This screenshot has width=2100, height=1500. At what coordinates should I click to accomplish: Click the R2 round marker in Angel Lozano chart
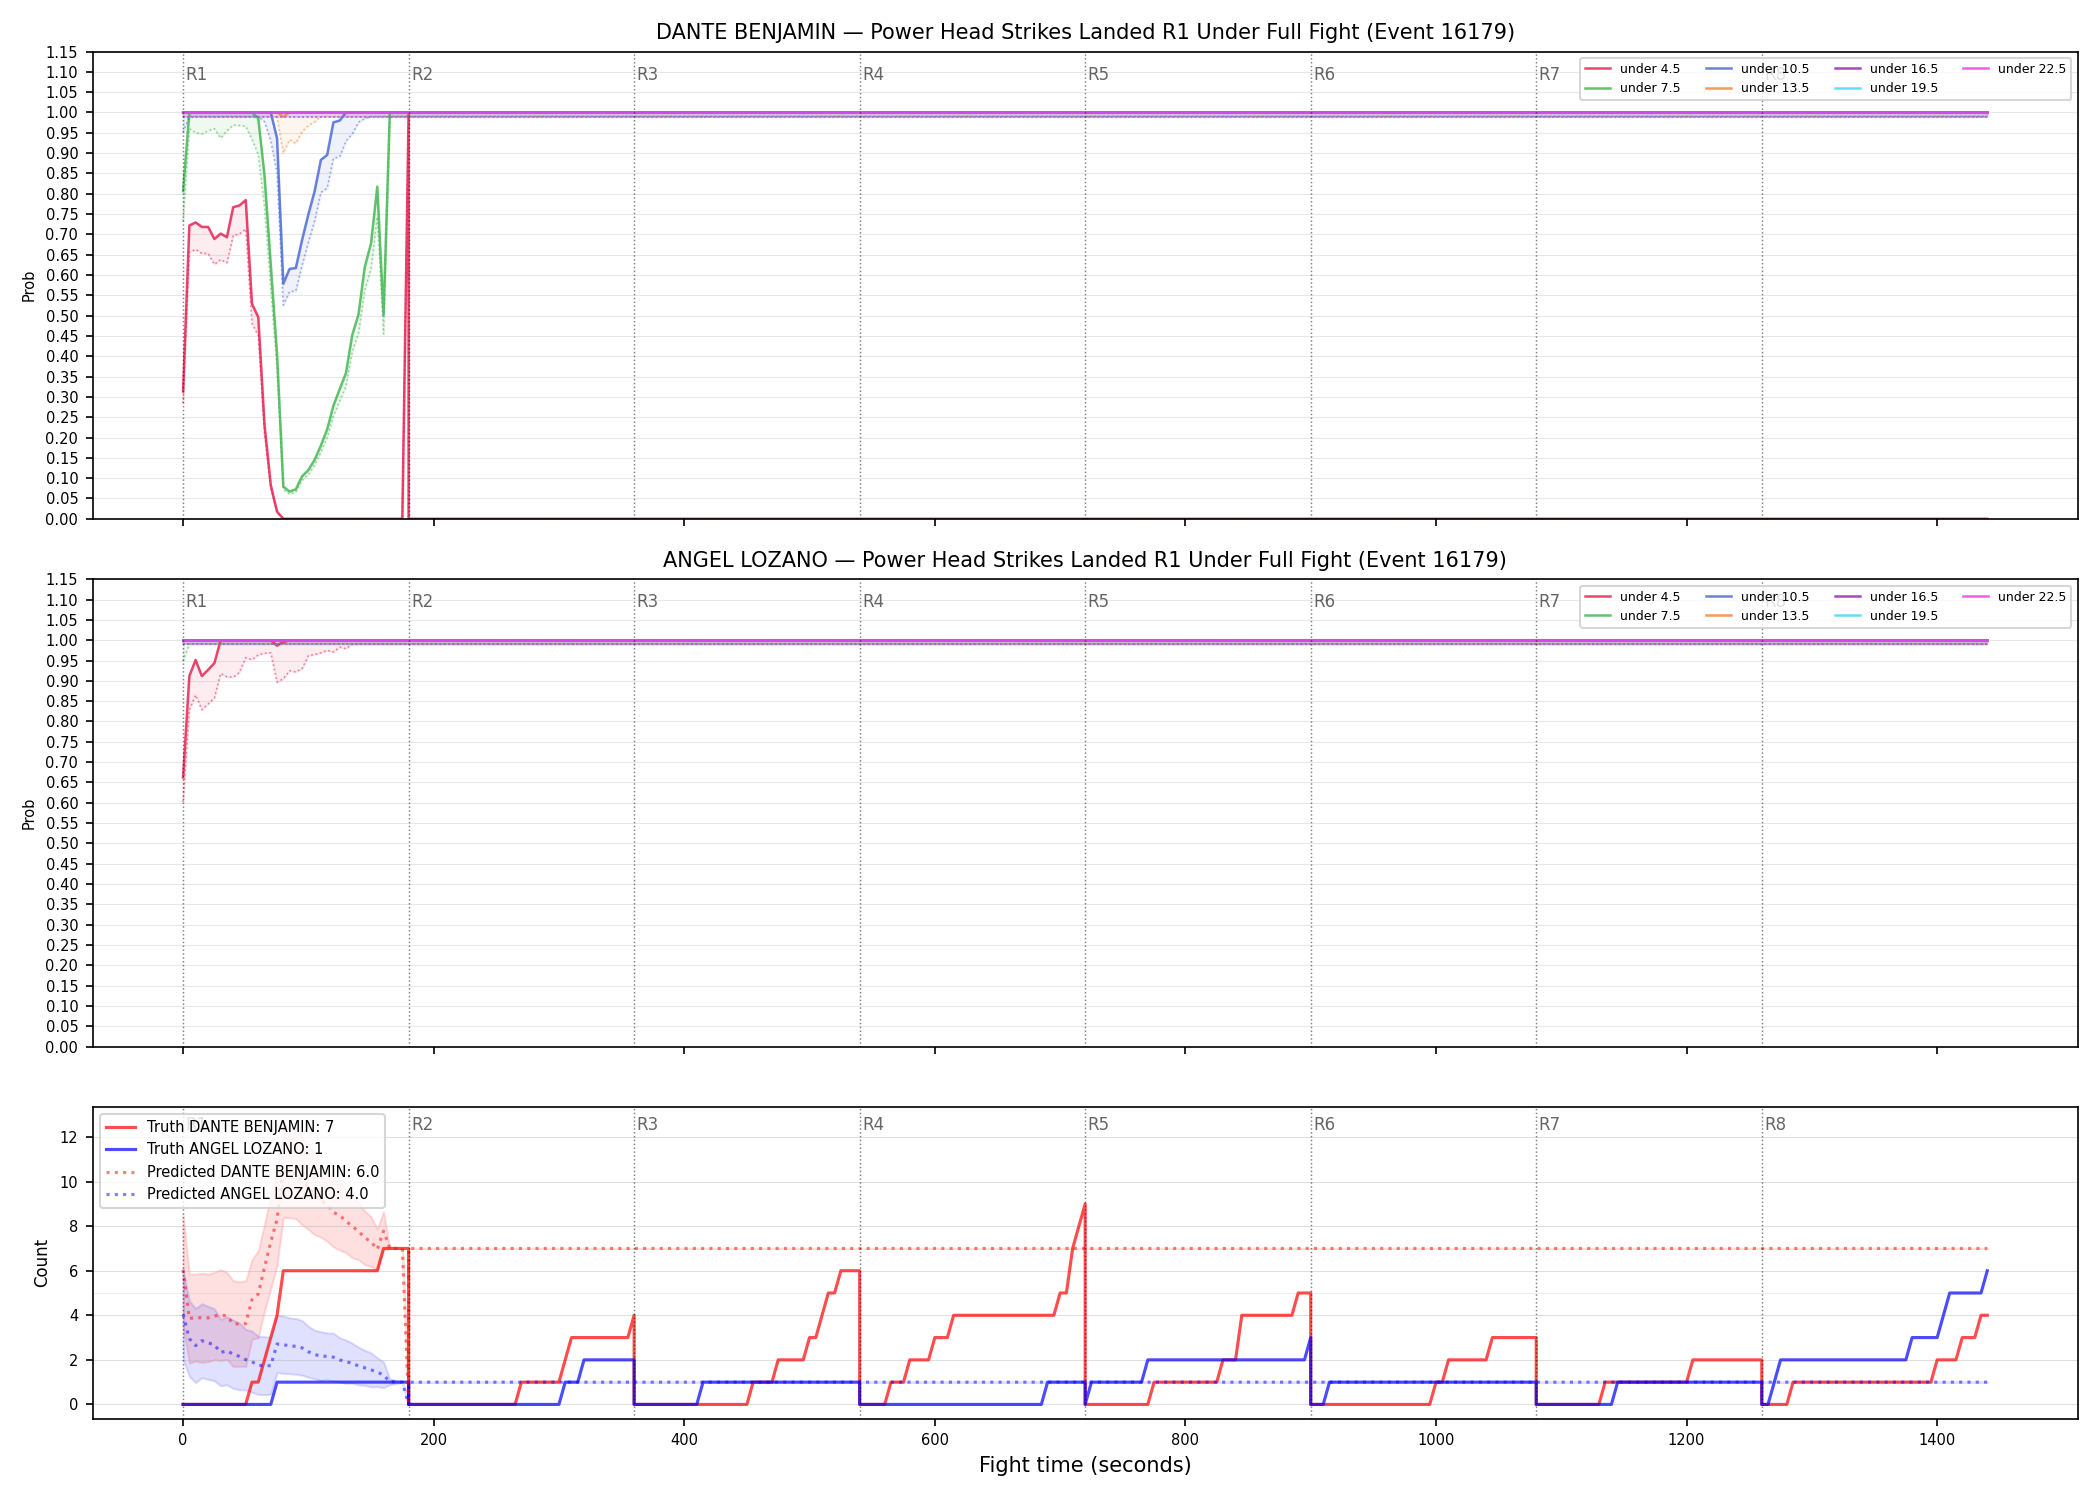pyautogui.click(x=422, y=601)
